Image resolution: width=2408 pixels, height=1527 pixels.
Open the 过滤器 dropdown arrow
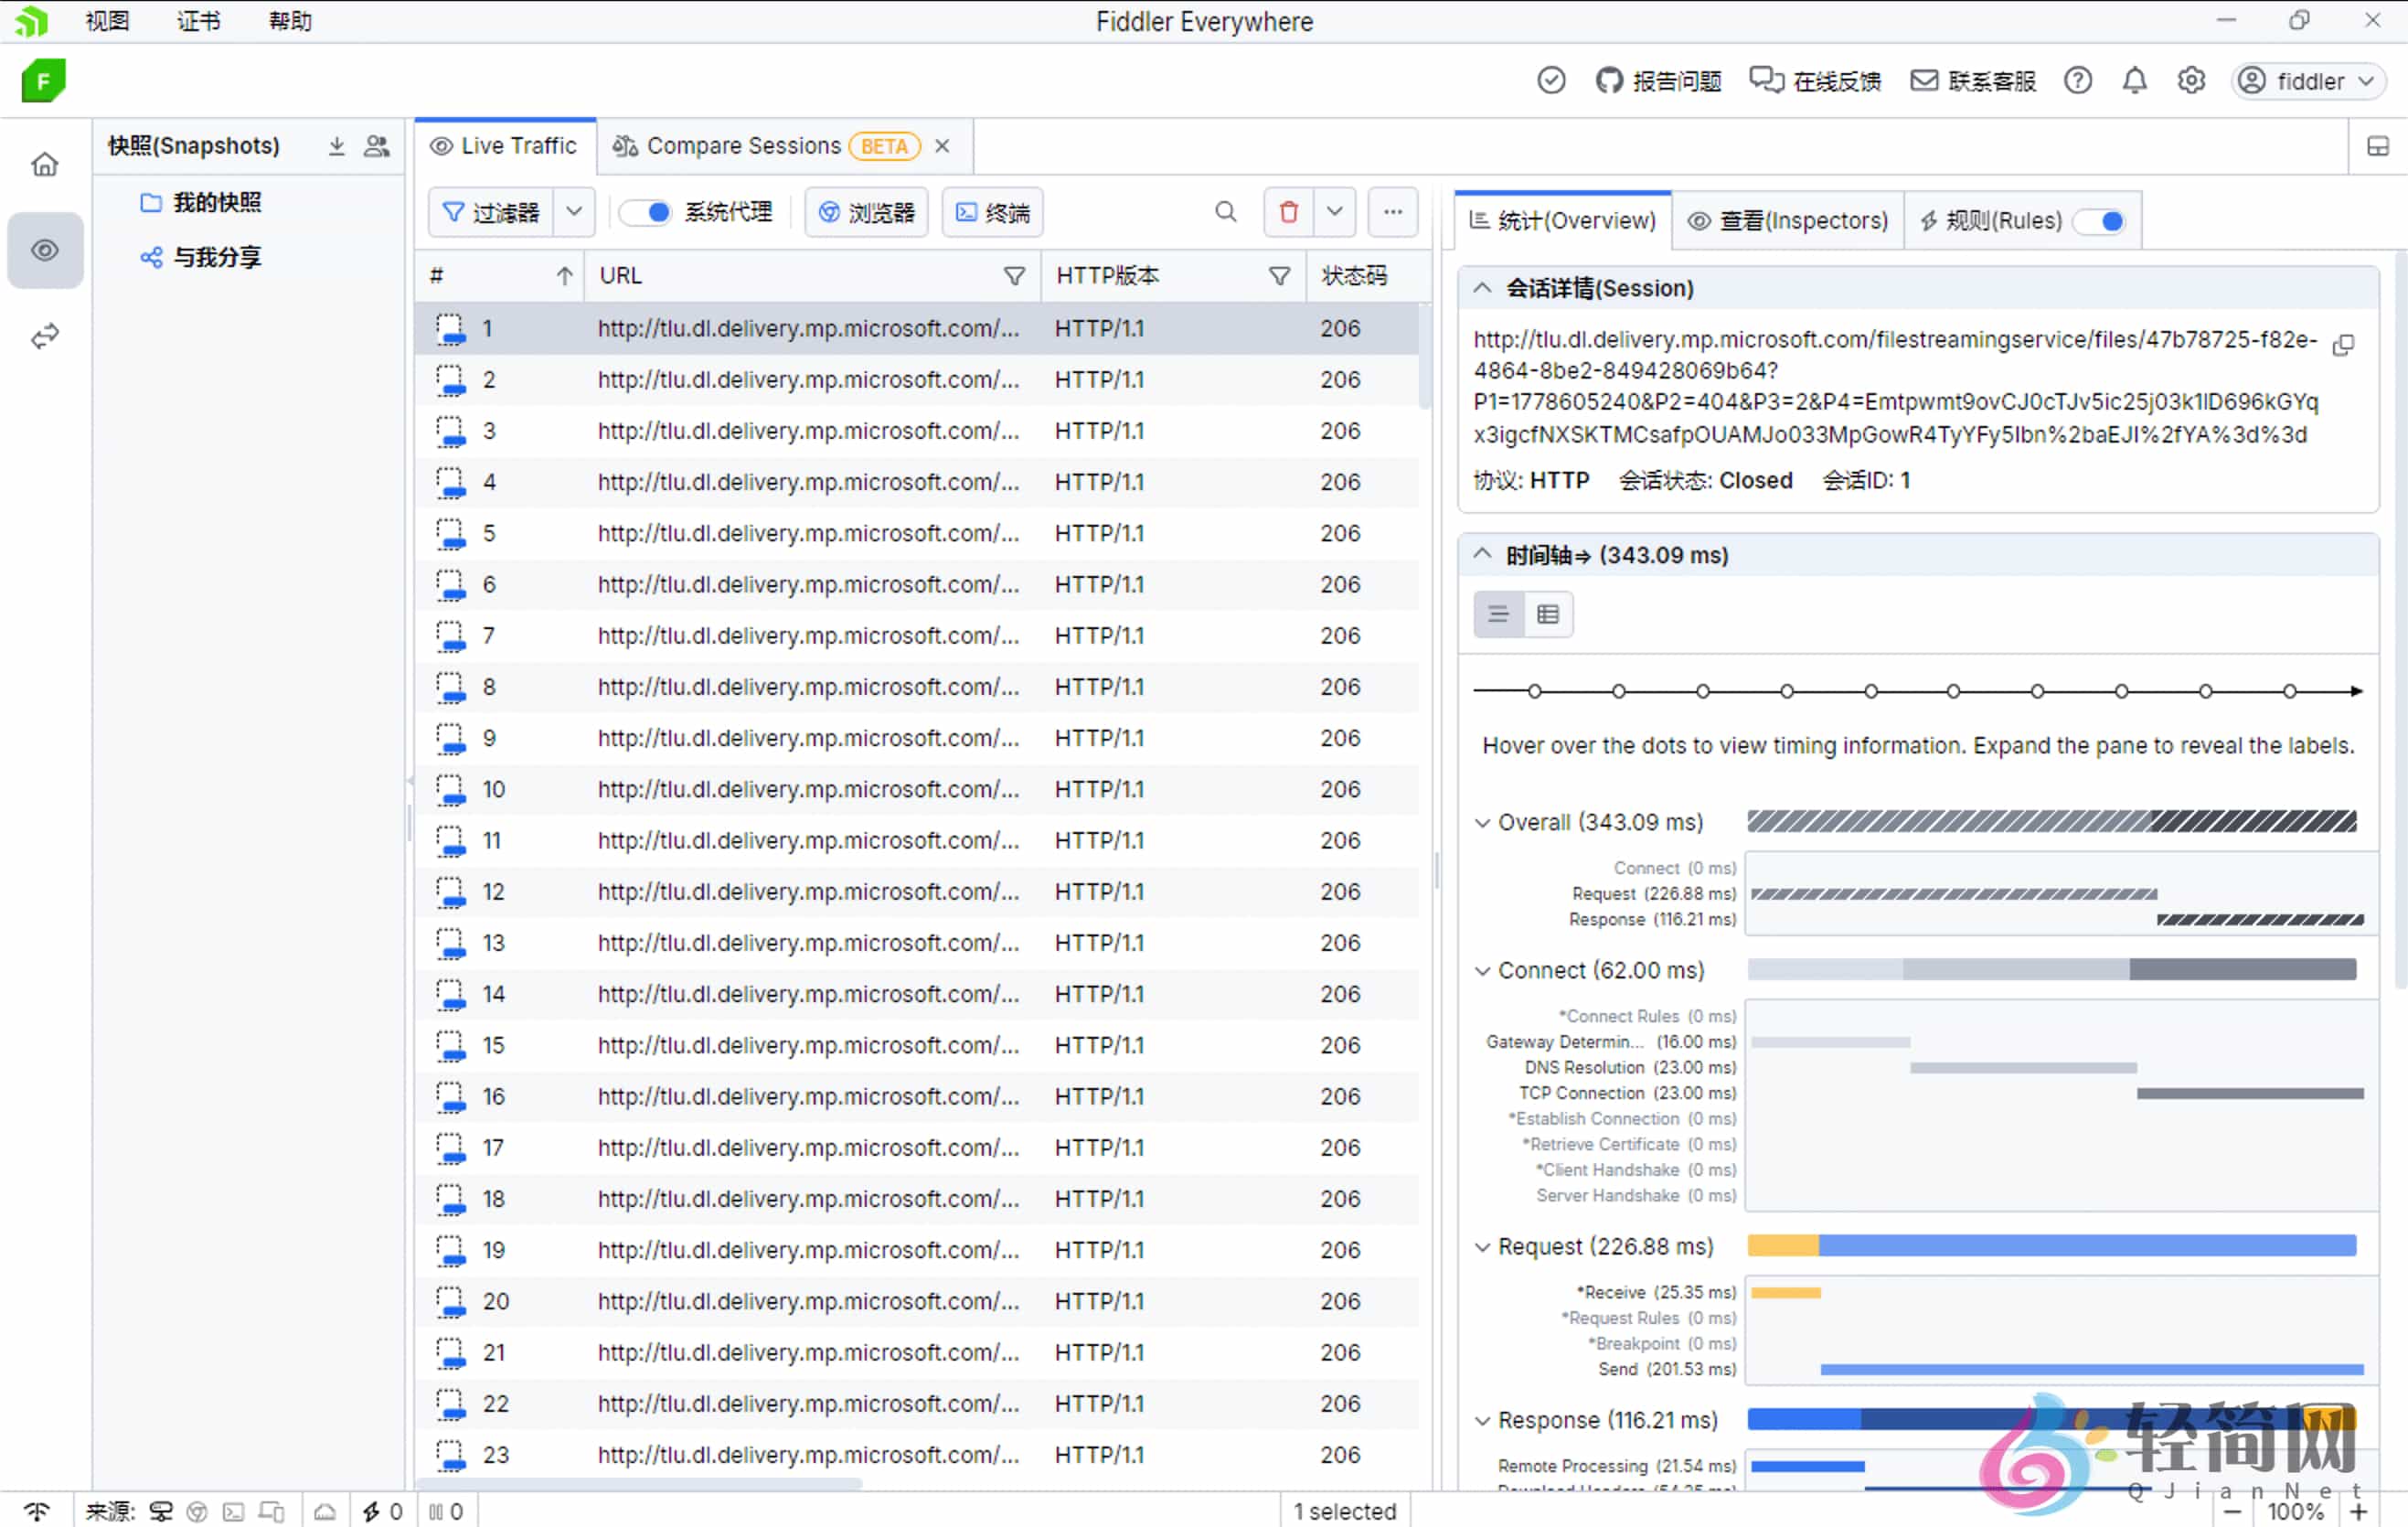[x=574, y=212]
